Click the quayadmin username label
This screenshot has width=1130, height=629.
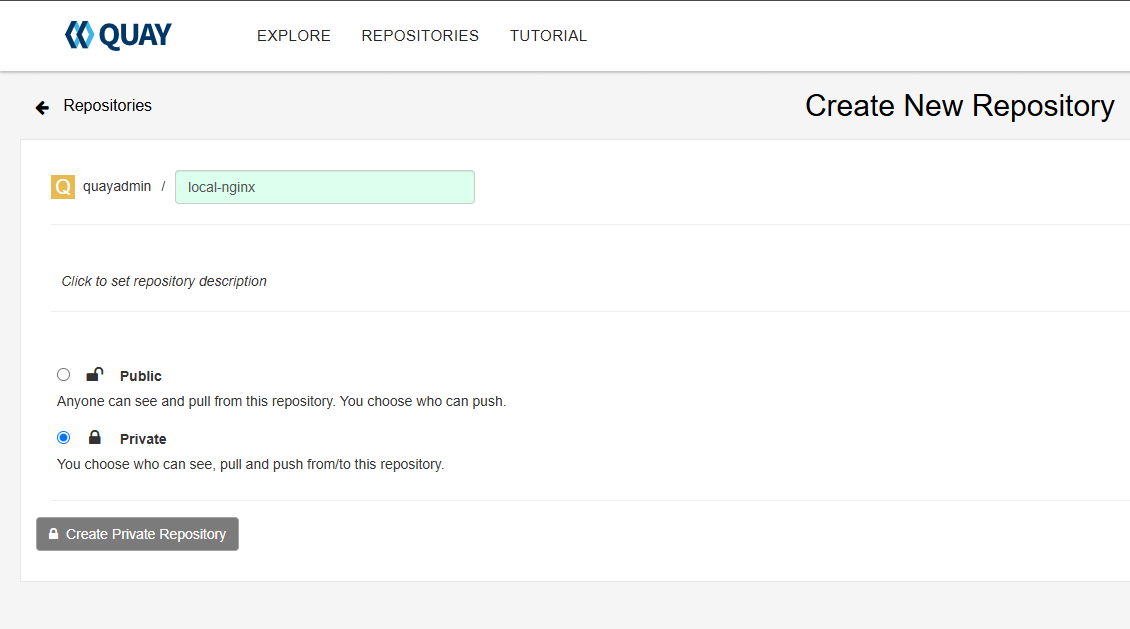(x=117, y=186)
